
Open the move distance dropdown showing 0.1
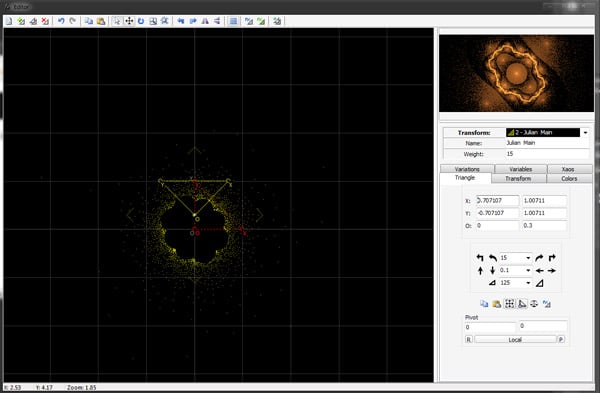(x=528, y=271)
